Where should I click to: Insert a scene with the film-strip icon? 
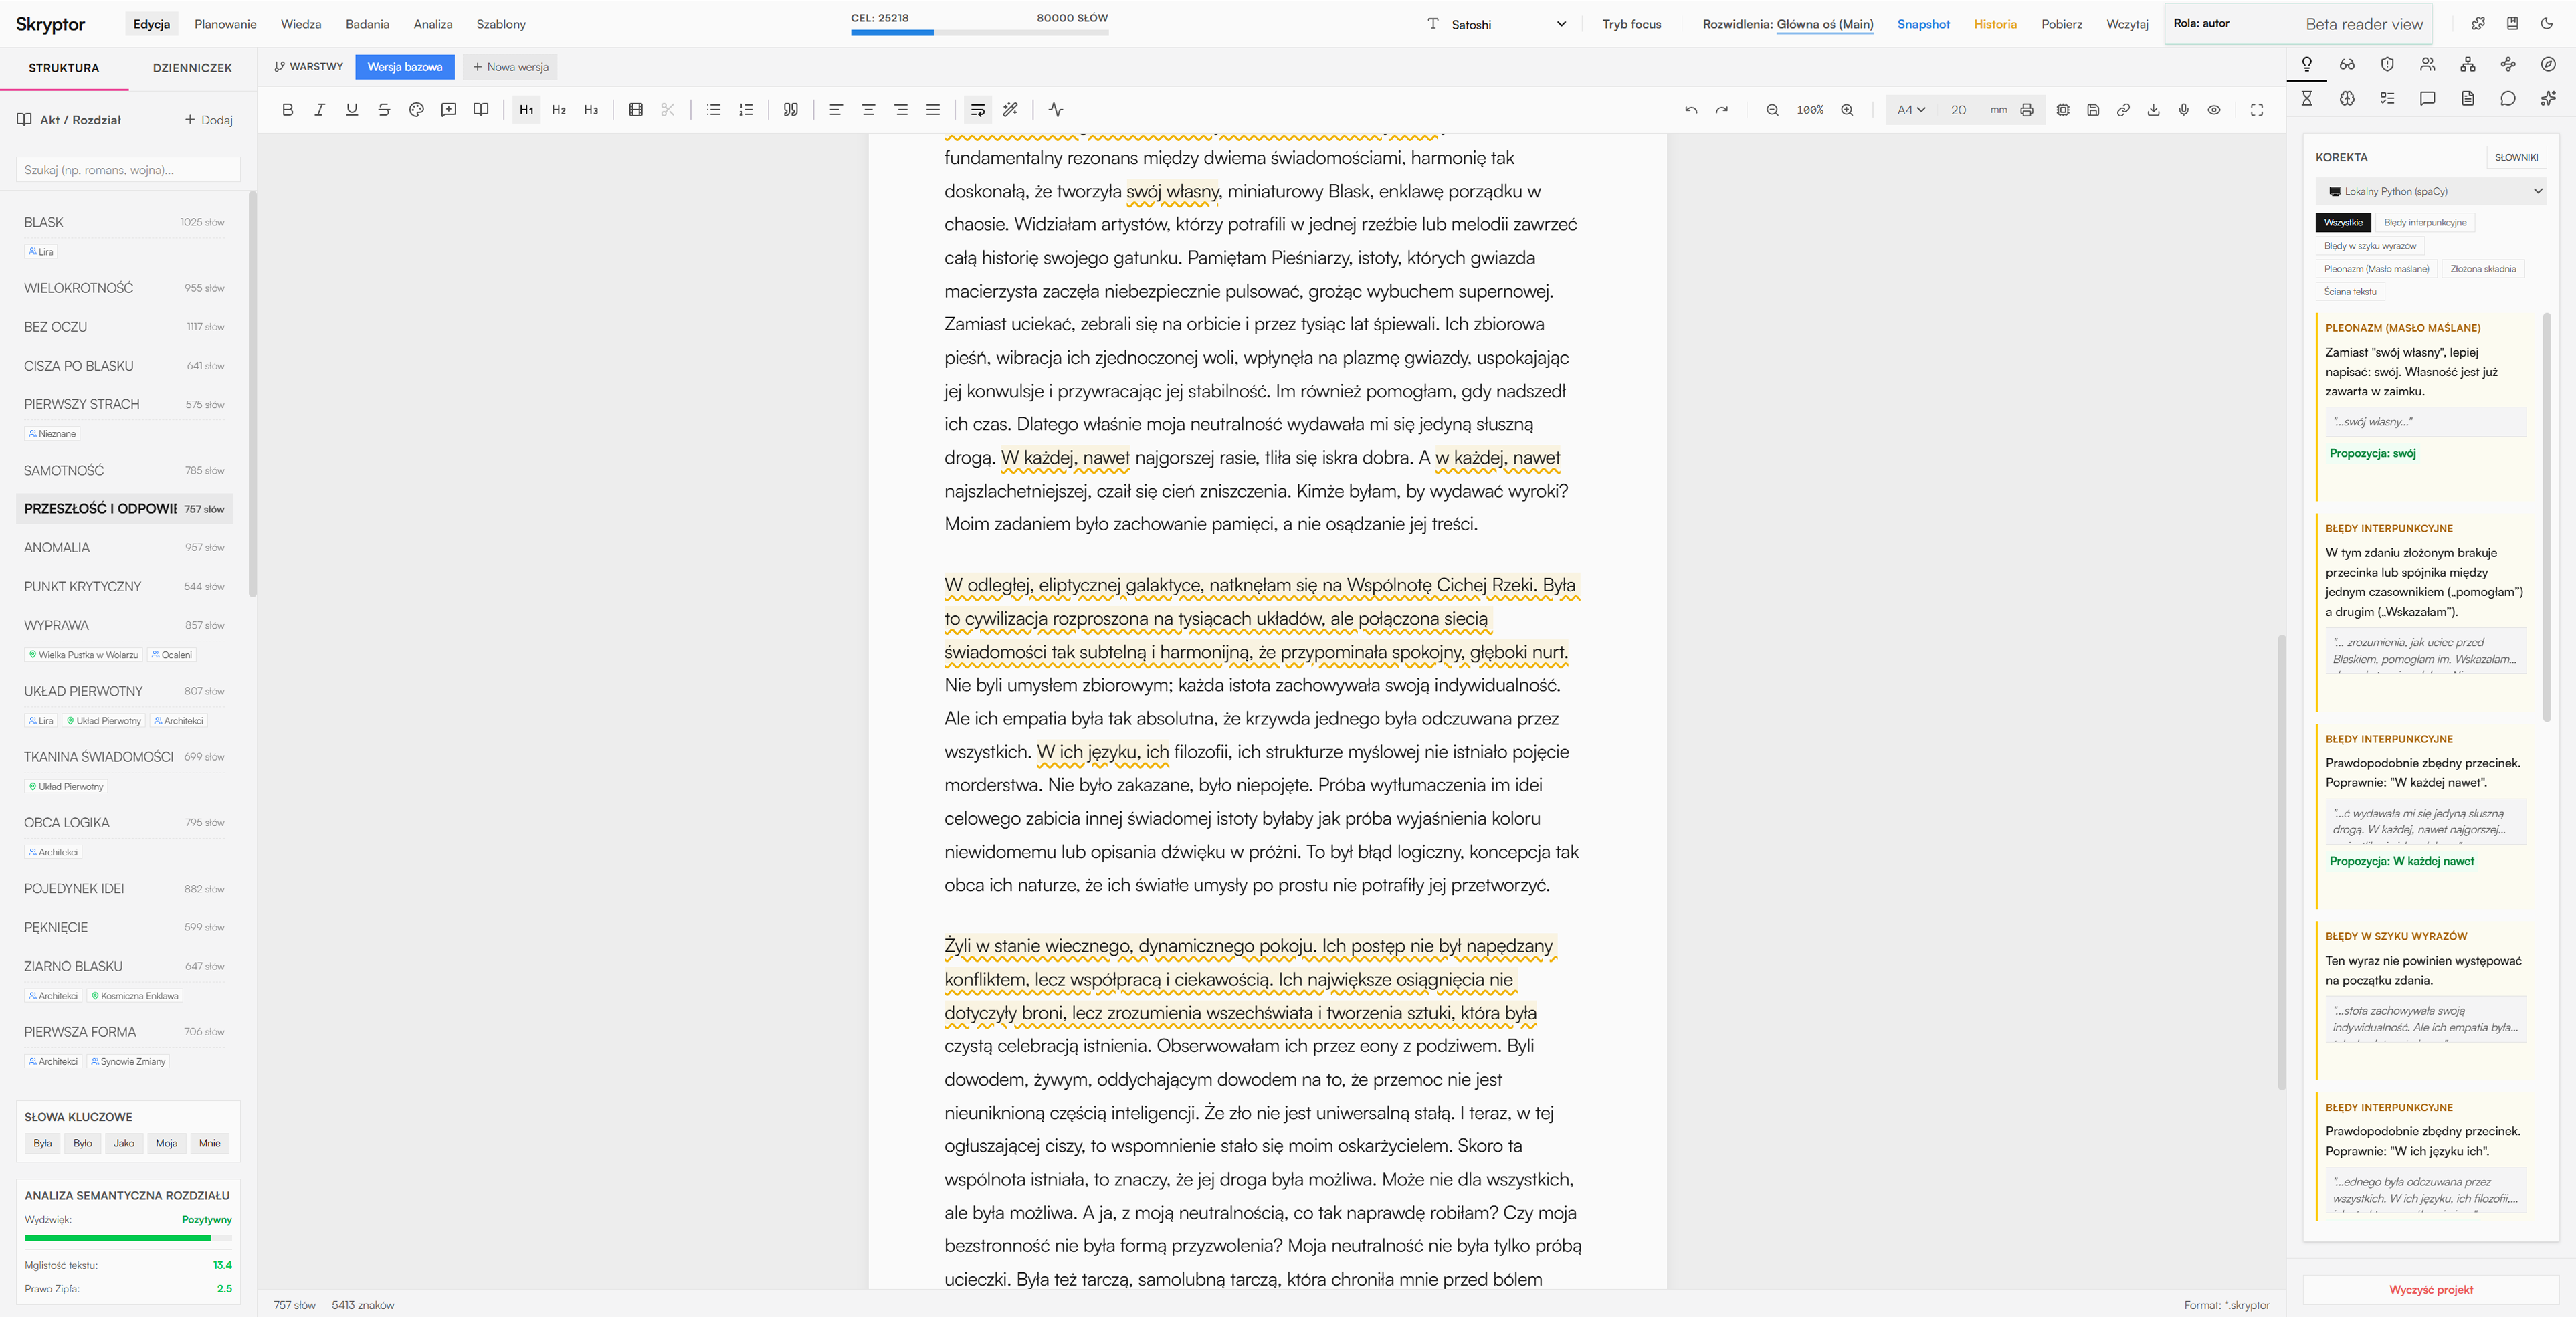(x=636, y=110)
